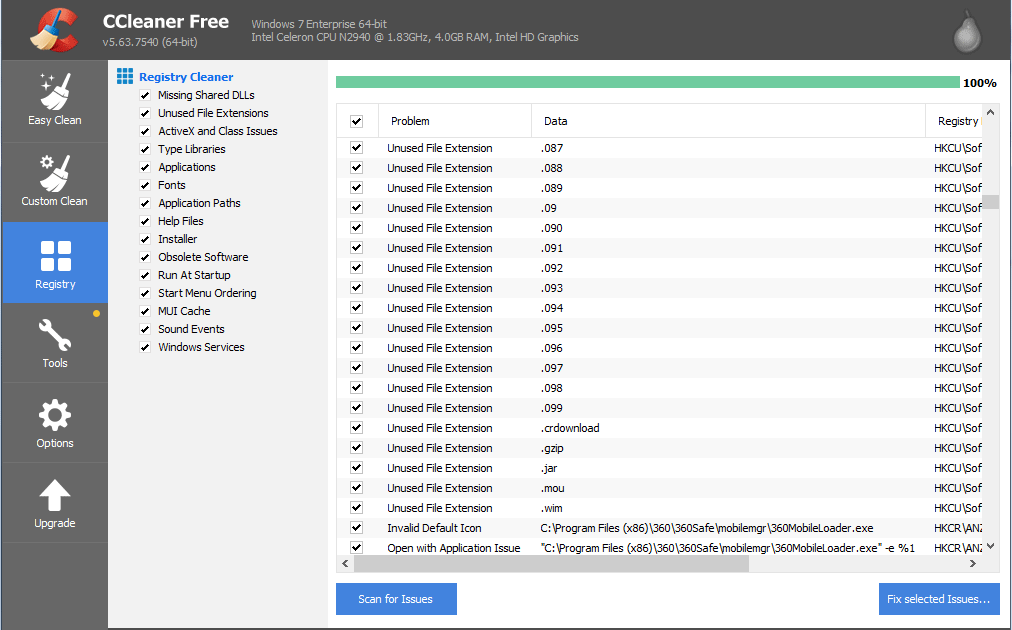The height and width of the screenshot is (630, 1012).
Task: Click the scroll down arrow
Action: pos(991,546)
